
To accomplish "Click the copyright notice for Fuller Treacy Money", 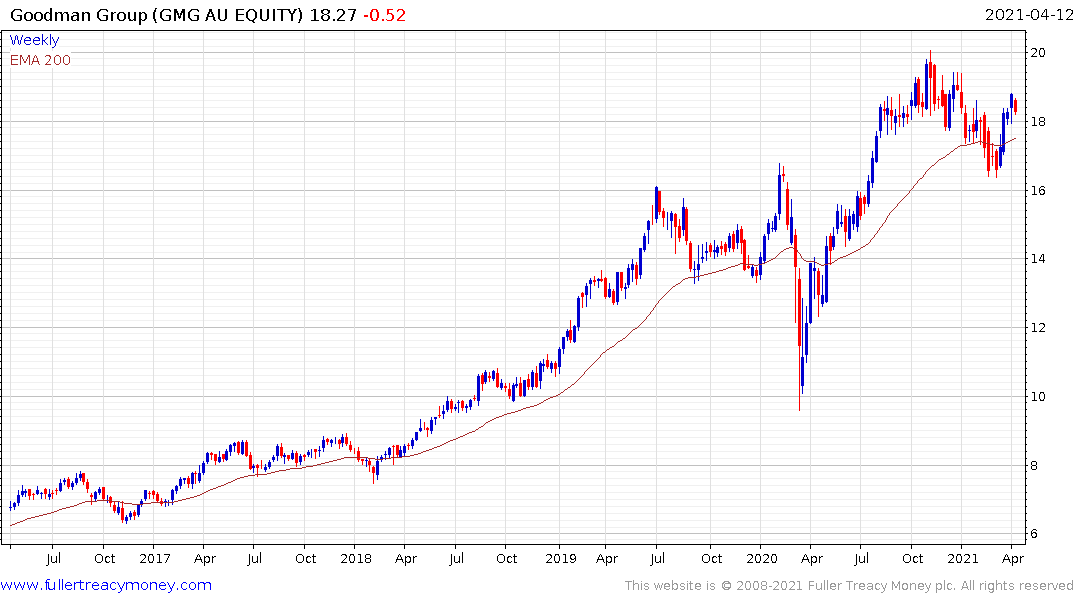I will click(849, 586).
